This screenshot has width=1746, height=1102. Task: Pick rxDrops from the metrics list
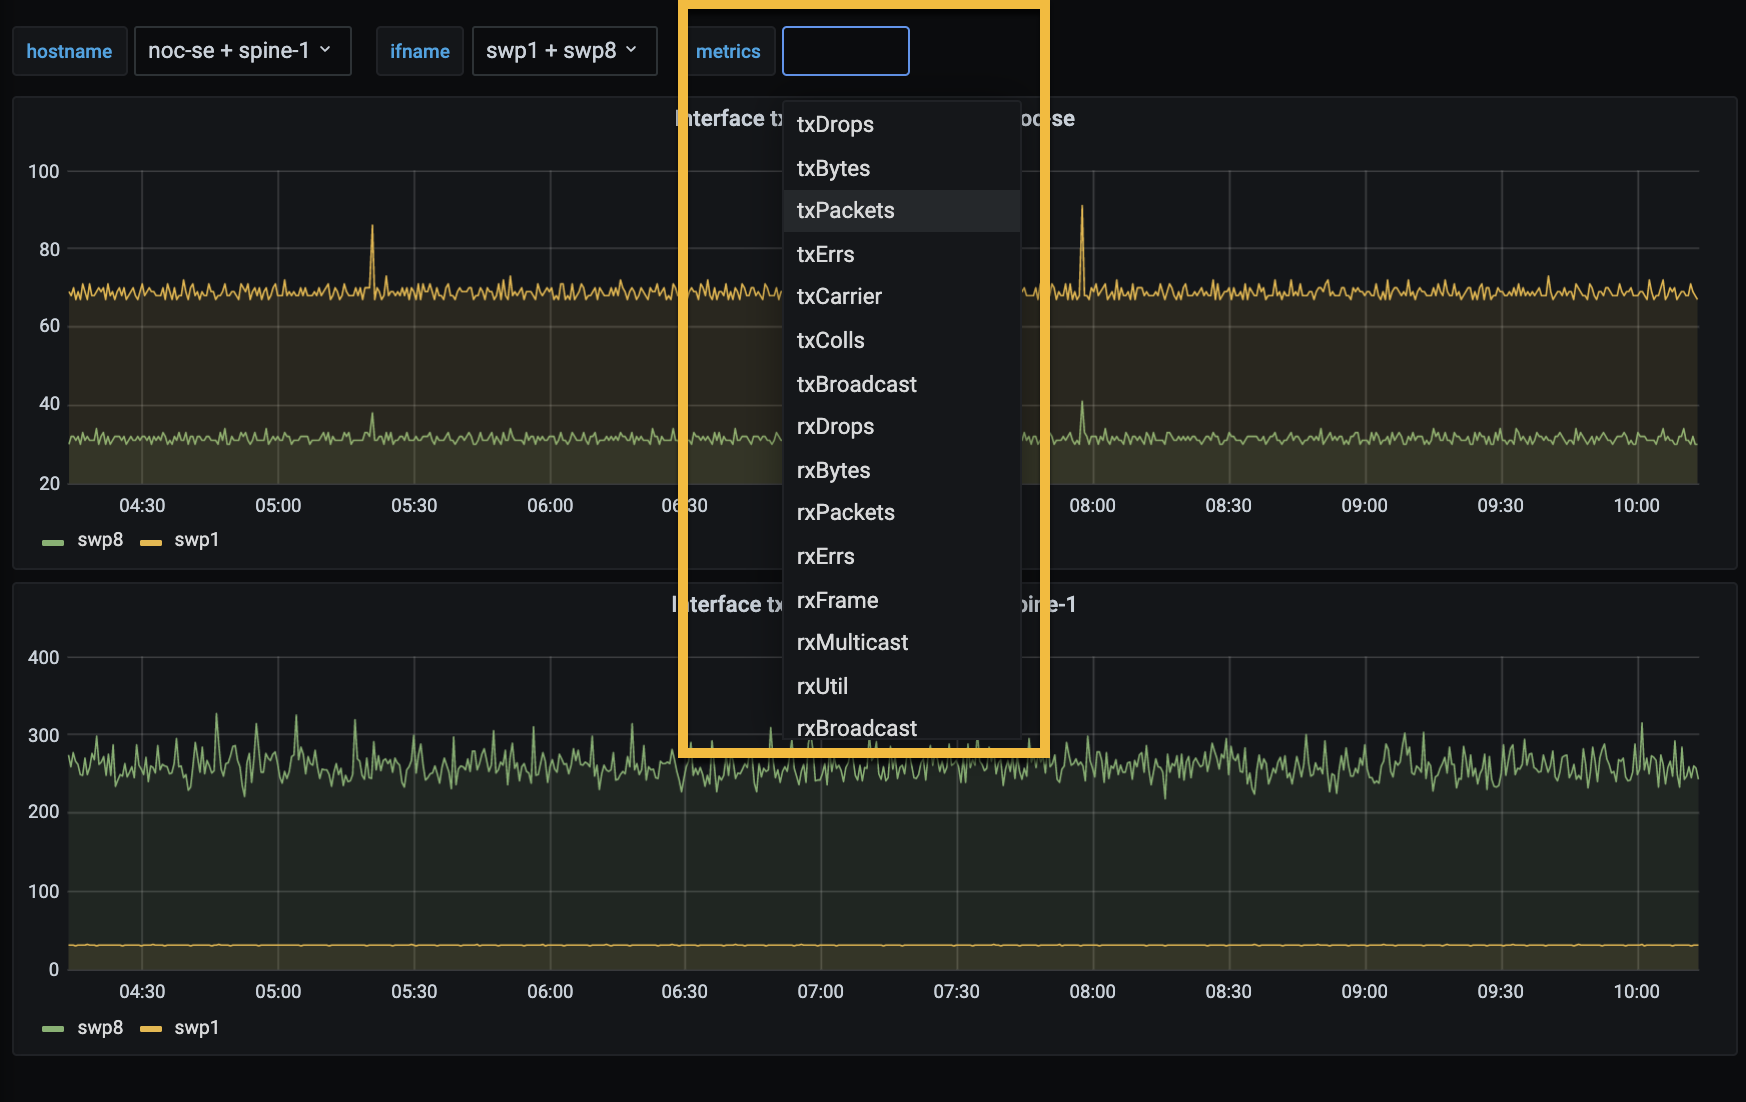835,426
